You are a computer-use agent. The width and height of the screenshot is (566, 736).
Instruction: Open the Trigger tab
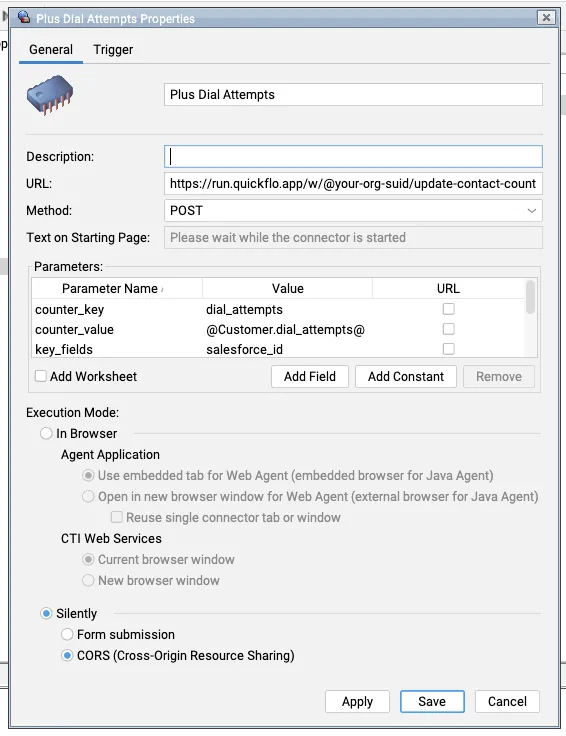[x=113, y=49]
